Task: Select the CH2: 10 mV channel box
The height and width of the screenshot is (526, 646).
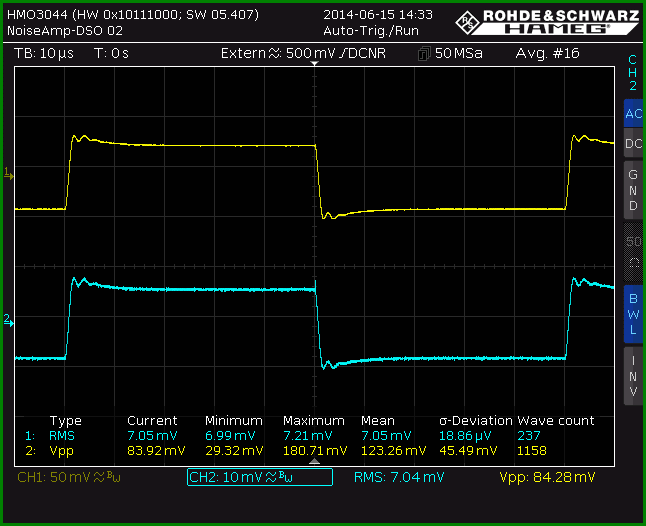Action: pos(260,477)
